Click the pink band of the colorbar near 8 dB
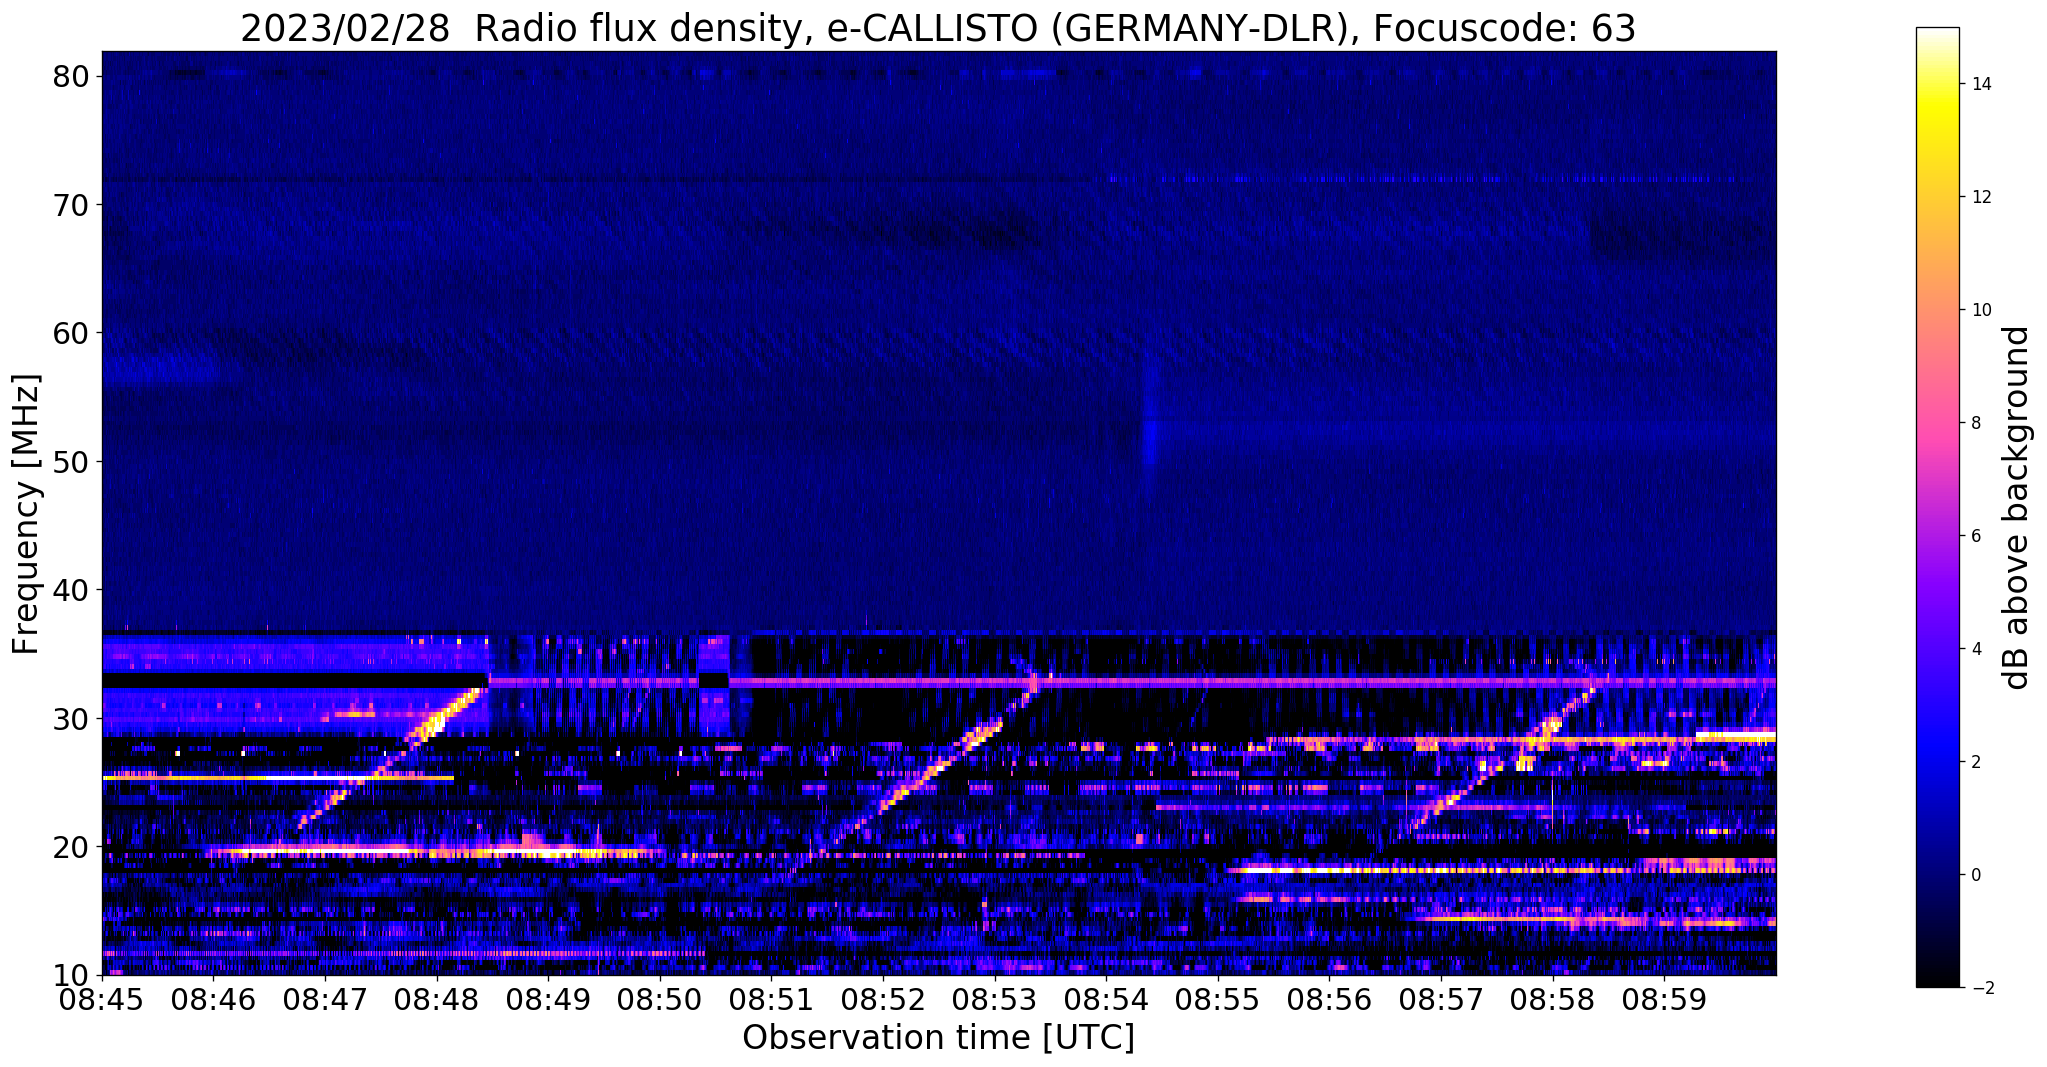 1937,423
